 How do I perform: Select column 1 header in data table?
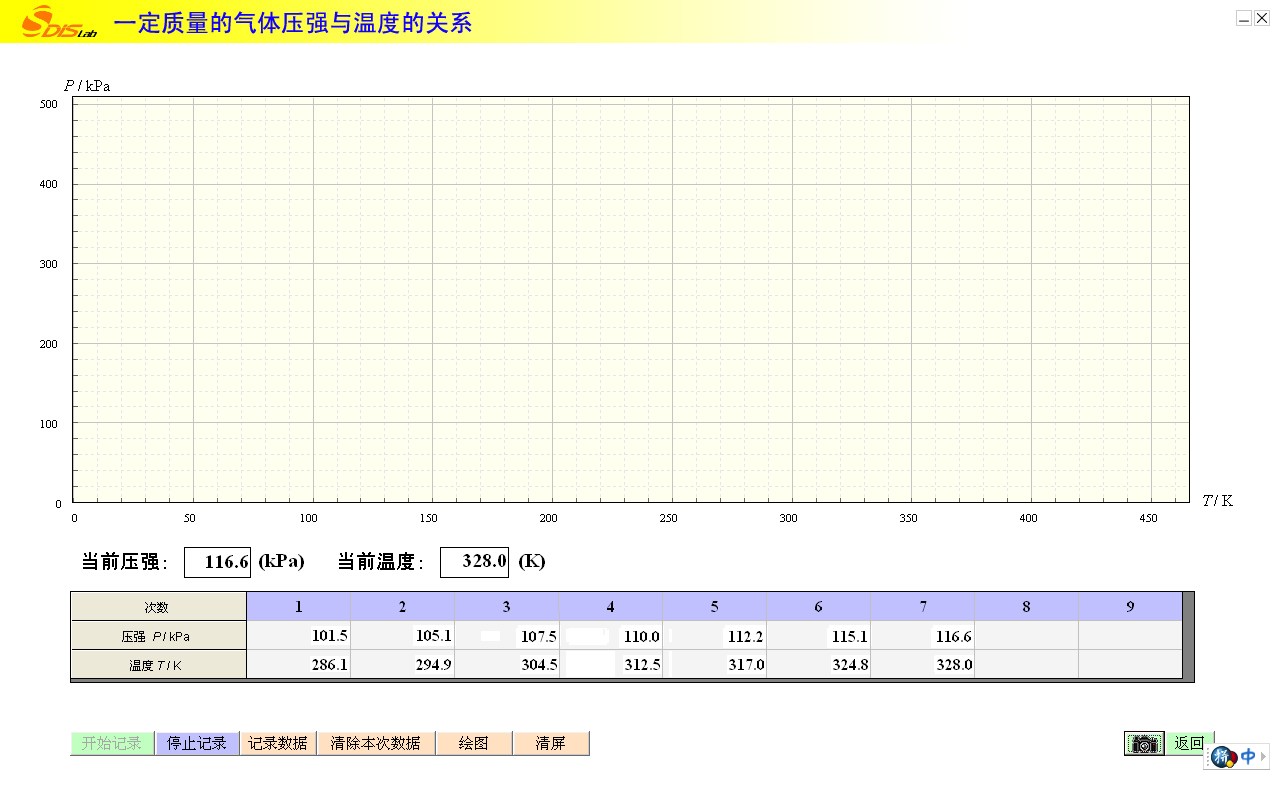[x=298, y=606]
